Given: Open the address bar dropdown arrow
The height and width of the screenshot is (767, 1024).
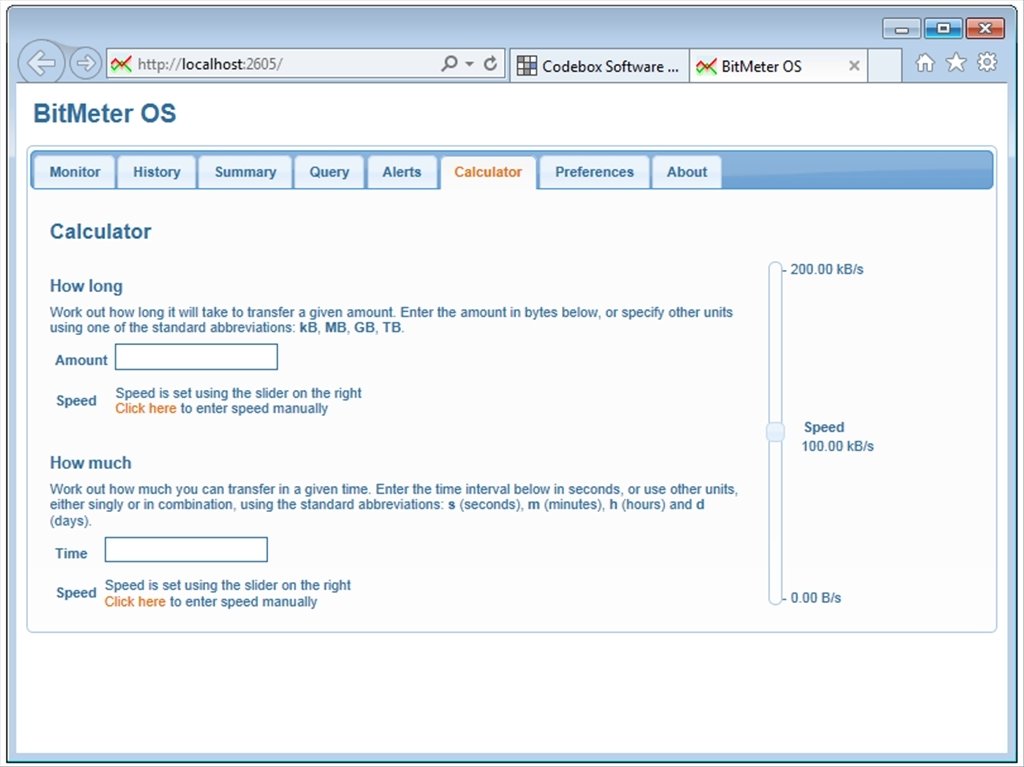Looking at the screenshot, I should (470, 64).
